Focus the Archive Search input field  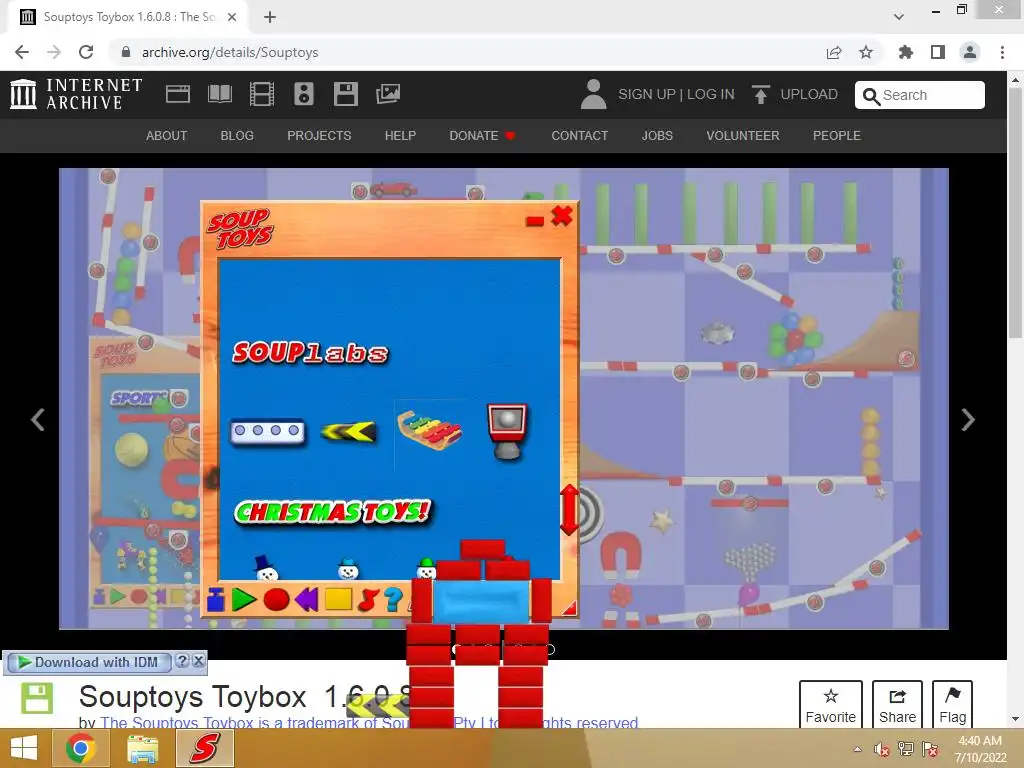pyautogui.click(x=920, y=95)
